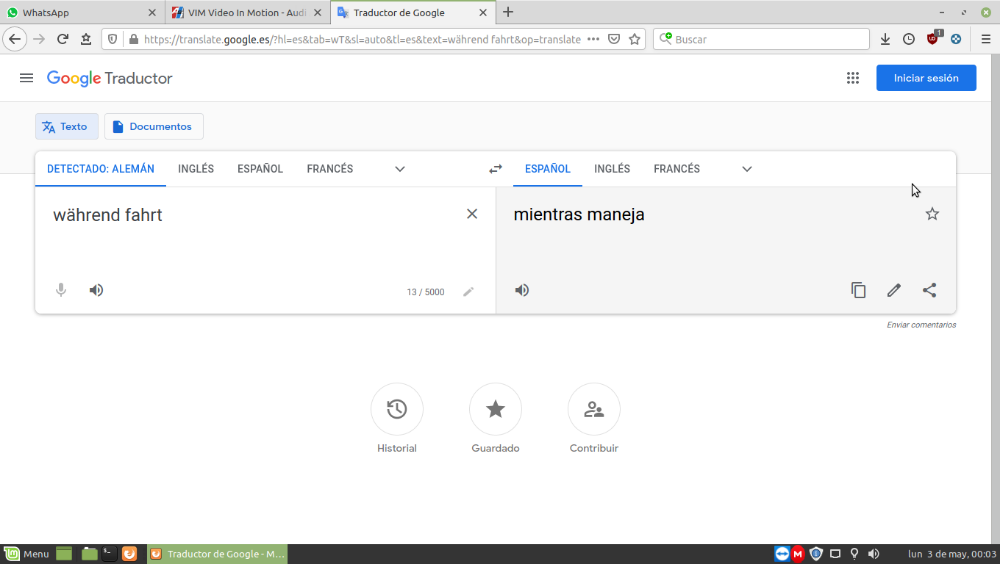Open the Google Translate hamburger menu
Screen dimensions: 1000x564
[26, 78]
